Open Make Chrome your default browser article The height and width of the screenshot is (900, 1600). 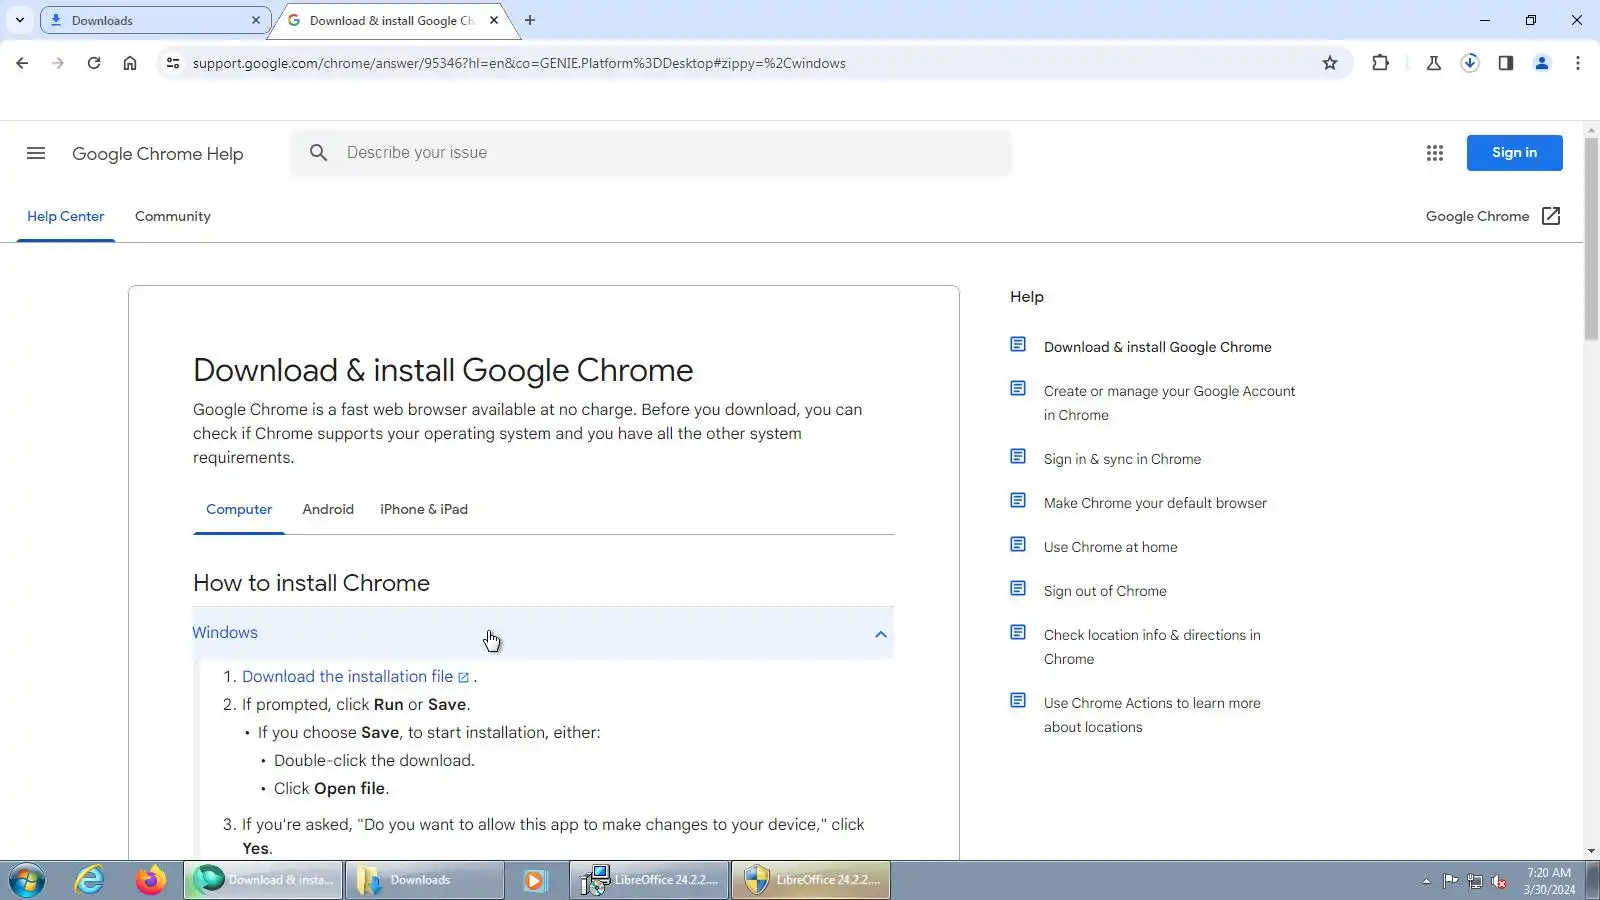point(1155,503)
